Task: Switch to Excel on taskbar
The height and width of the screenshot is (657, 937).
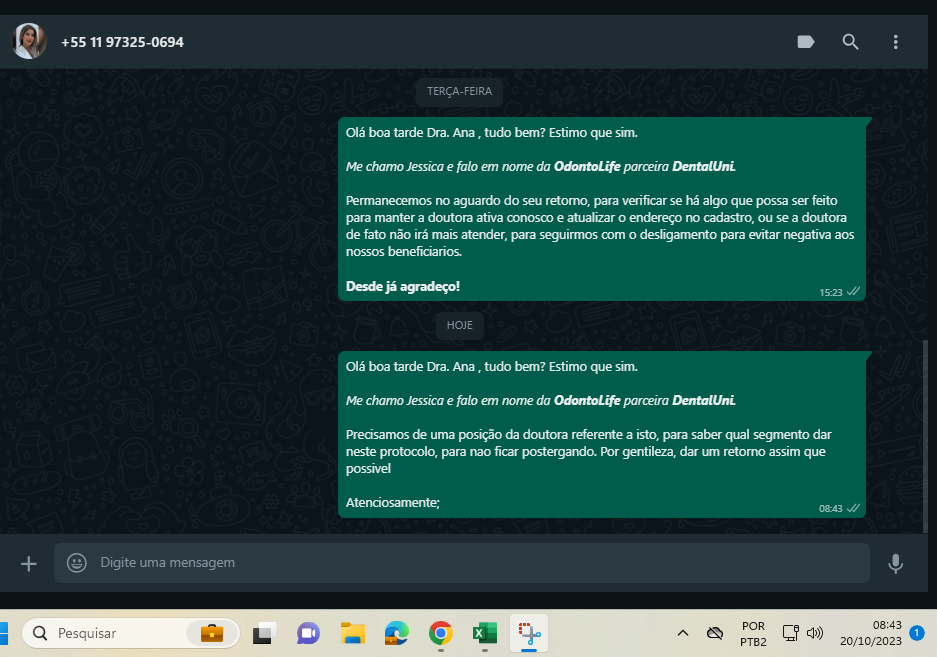Action: tap(485, 633)
